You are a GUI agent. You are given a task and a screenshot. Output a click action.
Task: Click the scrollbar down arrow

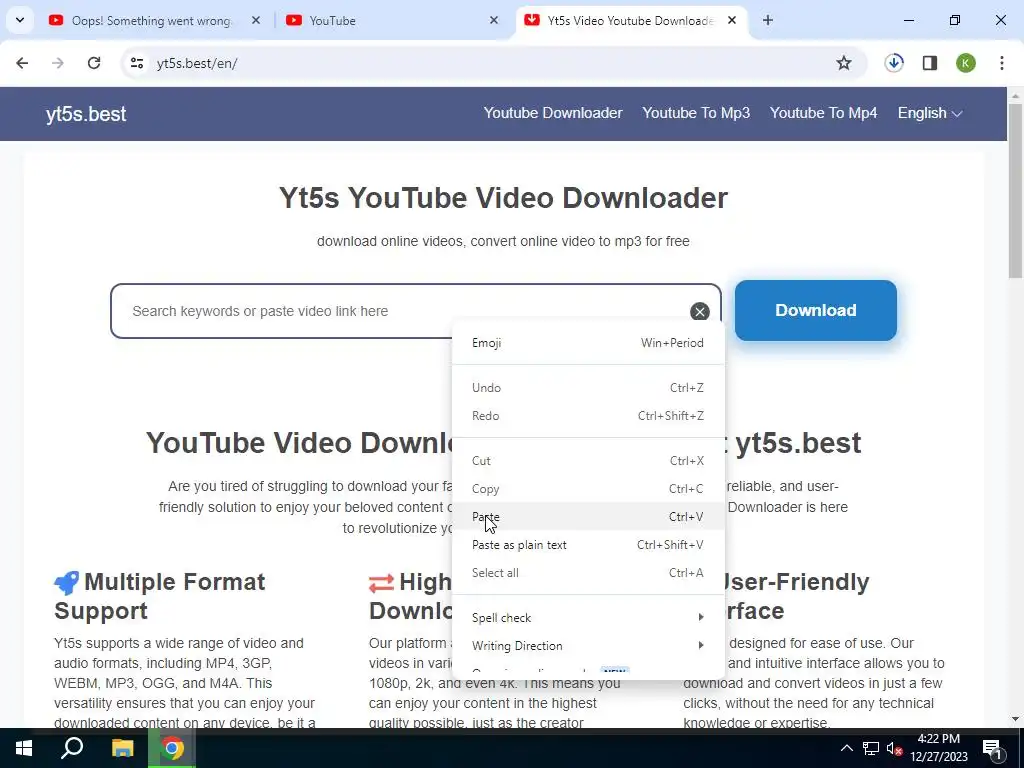click(1015, 719)
